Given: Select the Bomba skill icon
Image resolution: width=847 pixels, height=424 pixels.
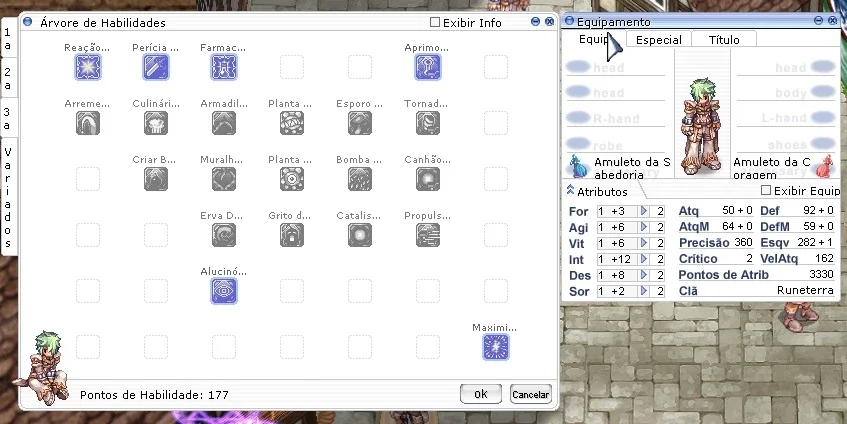Looking at the screenshot, I should pos(360,179).
